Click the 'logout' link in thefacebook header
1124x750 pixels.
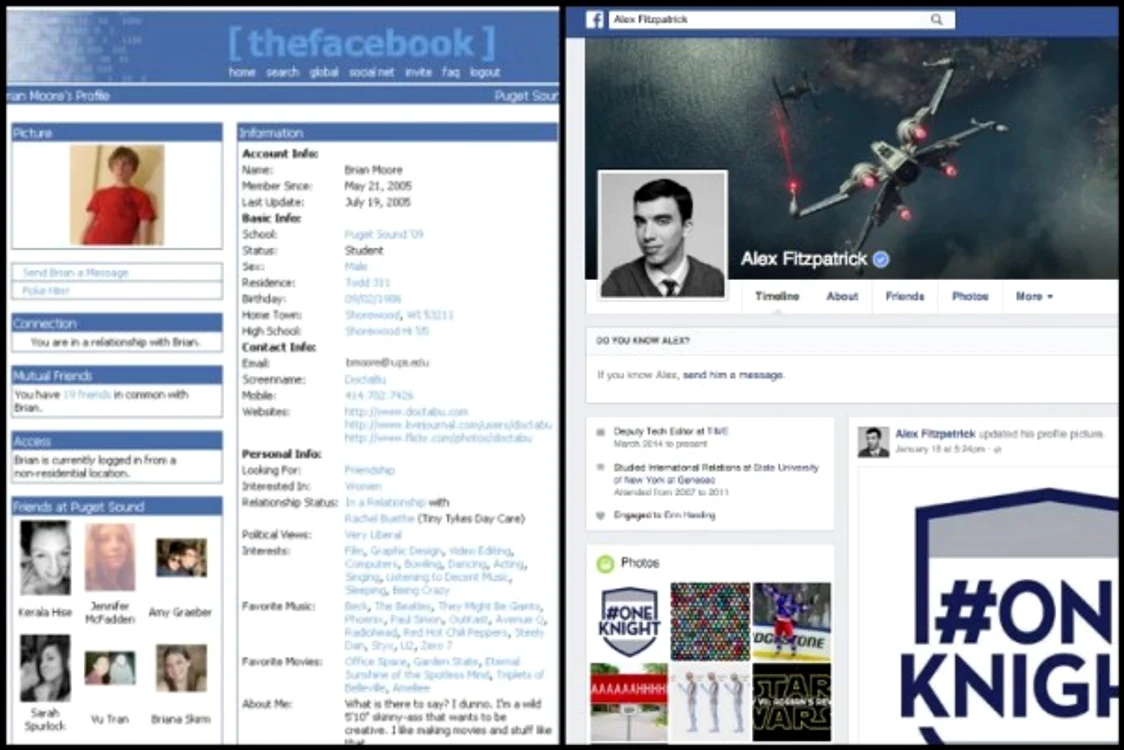(x=485, y=72)
